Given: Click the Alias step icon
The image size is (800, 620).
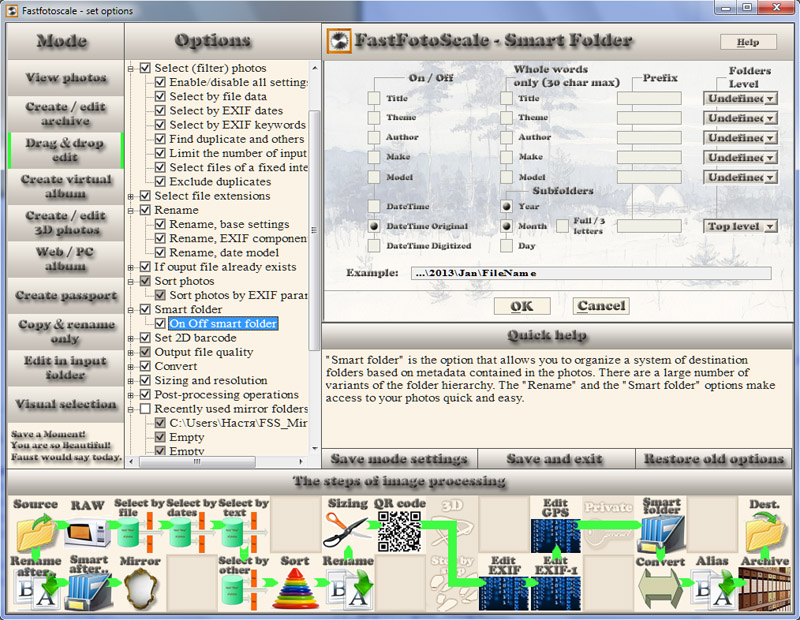Looking at the screenshot, I should tap(713, 590).
